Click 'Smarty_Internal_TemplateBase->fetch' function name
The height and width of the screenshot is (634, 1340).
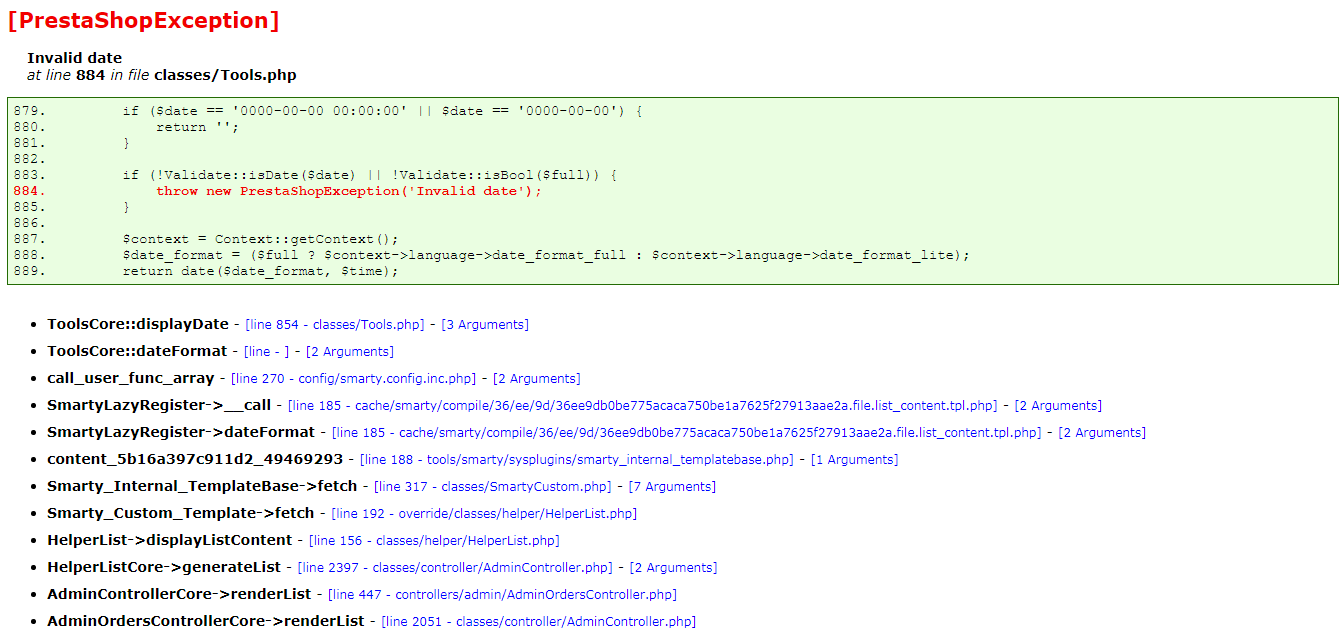coord(202,487)
